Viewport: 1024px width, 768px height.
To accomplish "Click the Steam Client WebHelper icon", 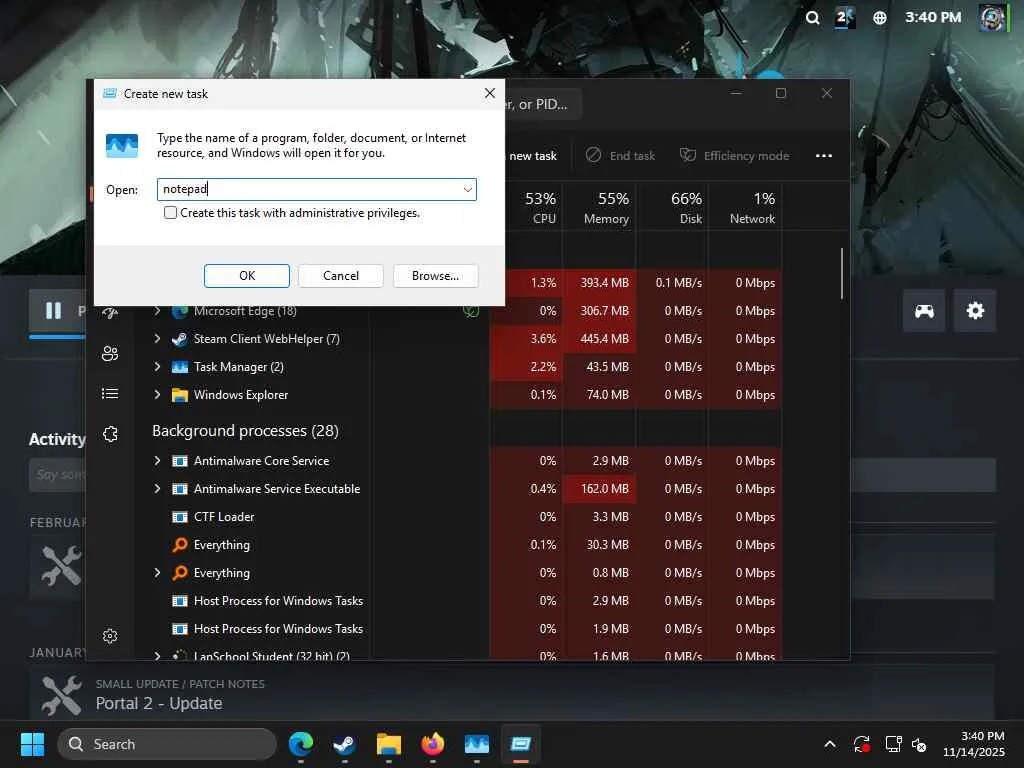I will [x=180, y=339].
